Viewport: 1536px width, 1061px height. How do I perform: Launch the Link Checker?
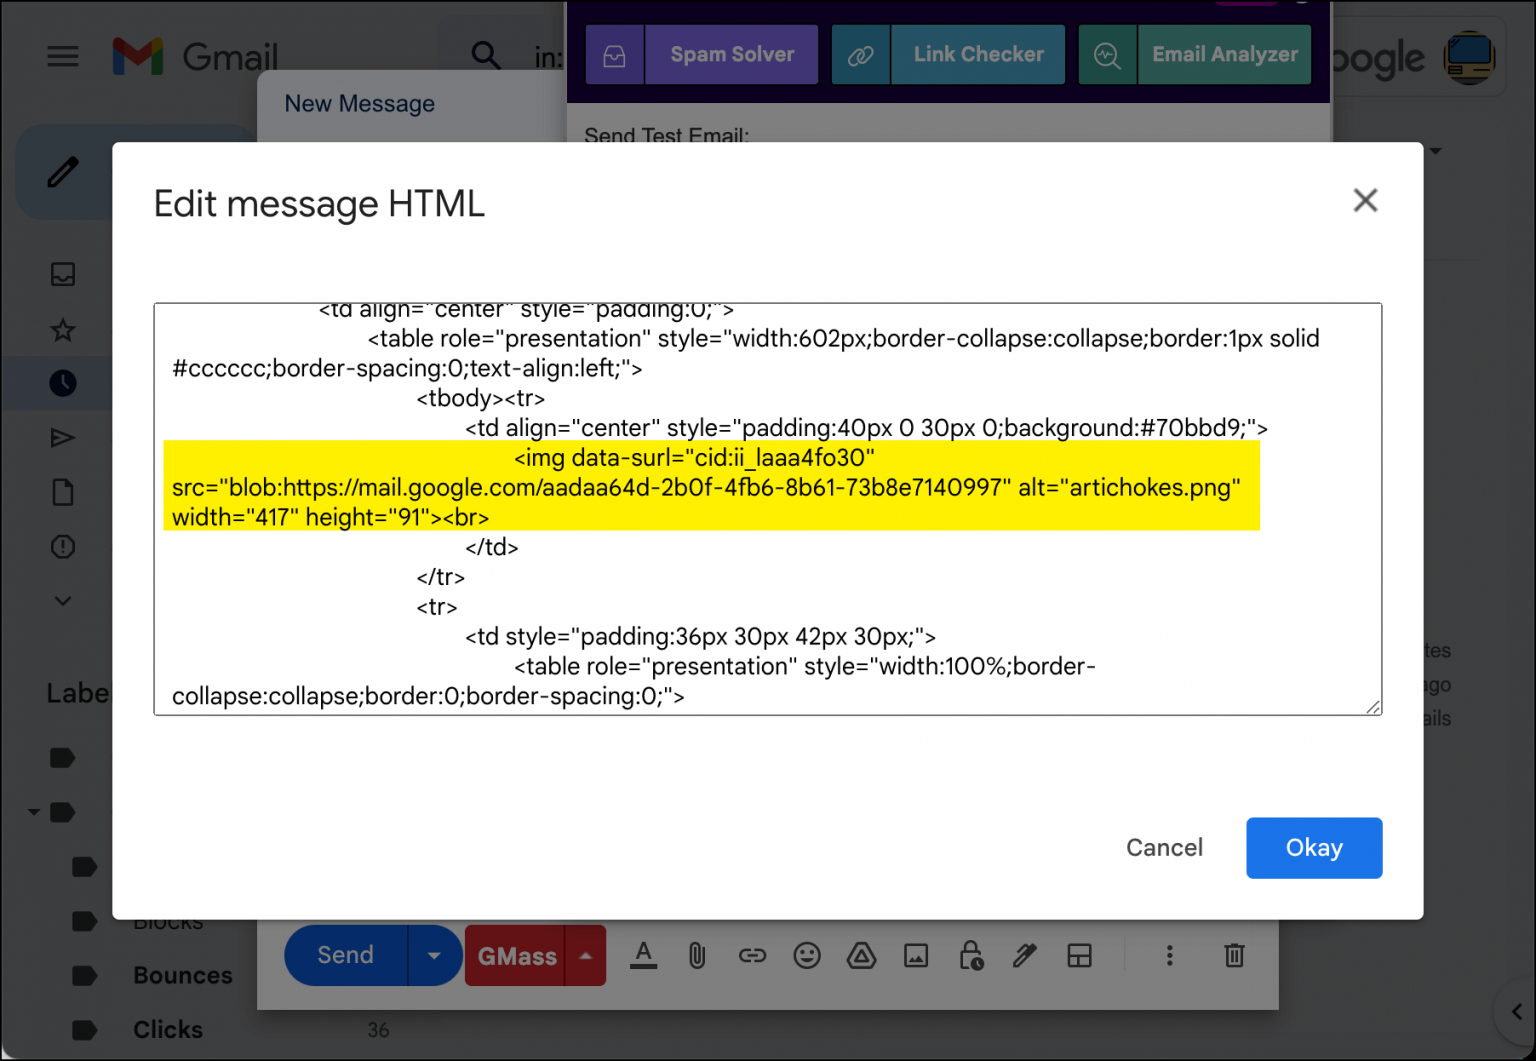click(978, 54)
